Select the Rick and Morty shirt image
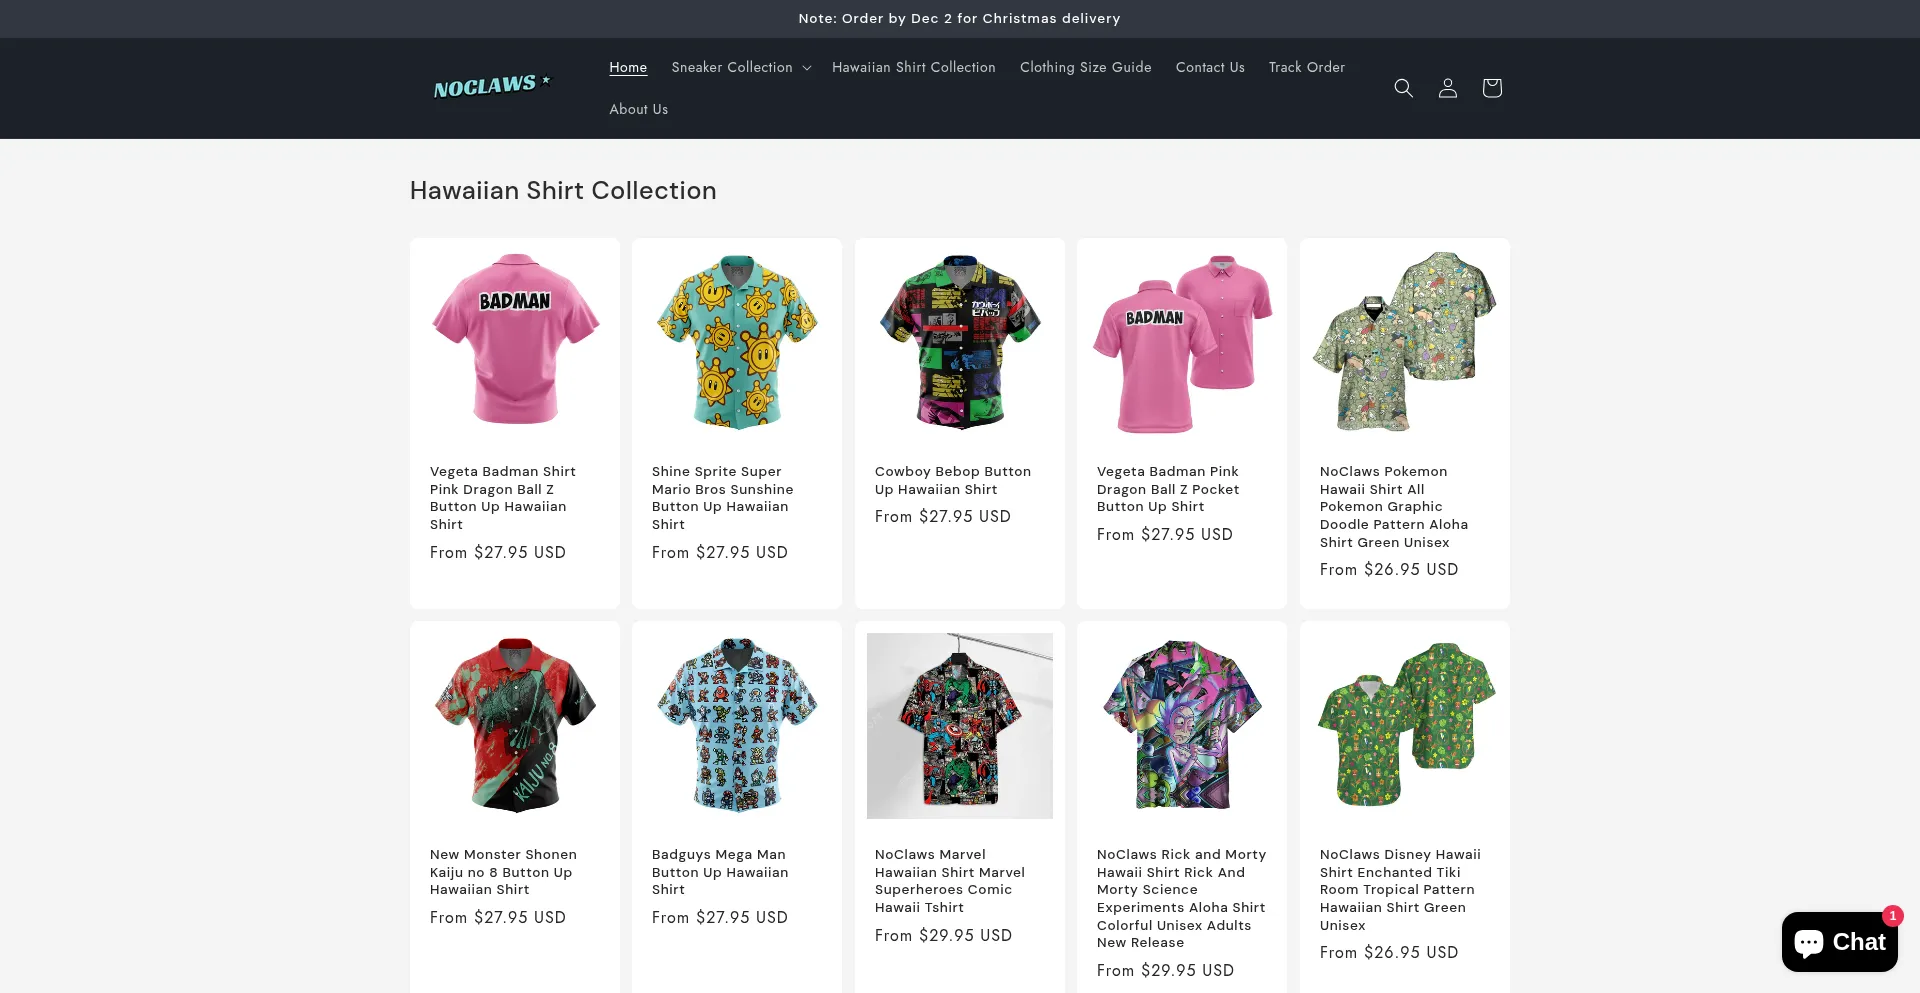Screen dimensions: 1920x993 (1181, 725)
